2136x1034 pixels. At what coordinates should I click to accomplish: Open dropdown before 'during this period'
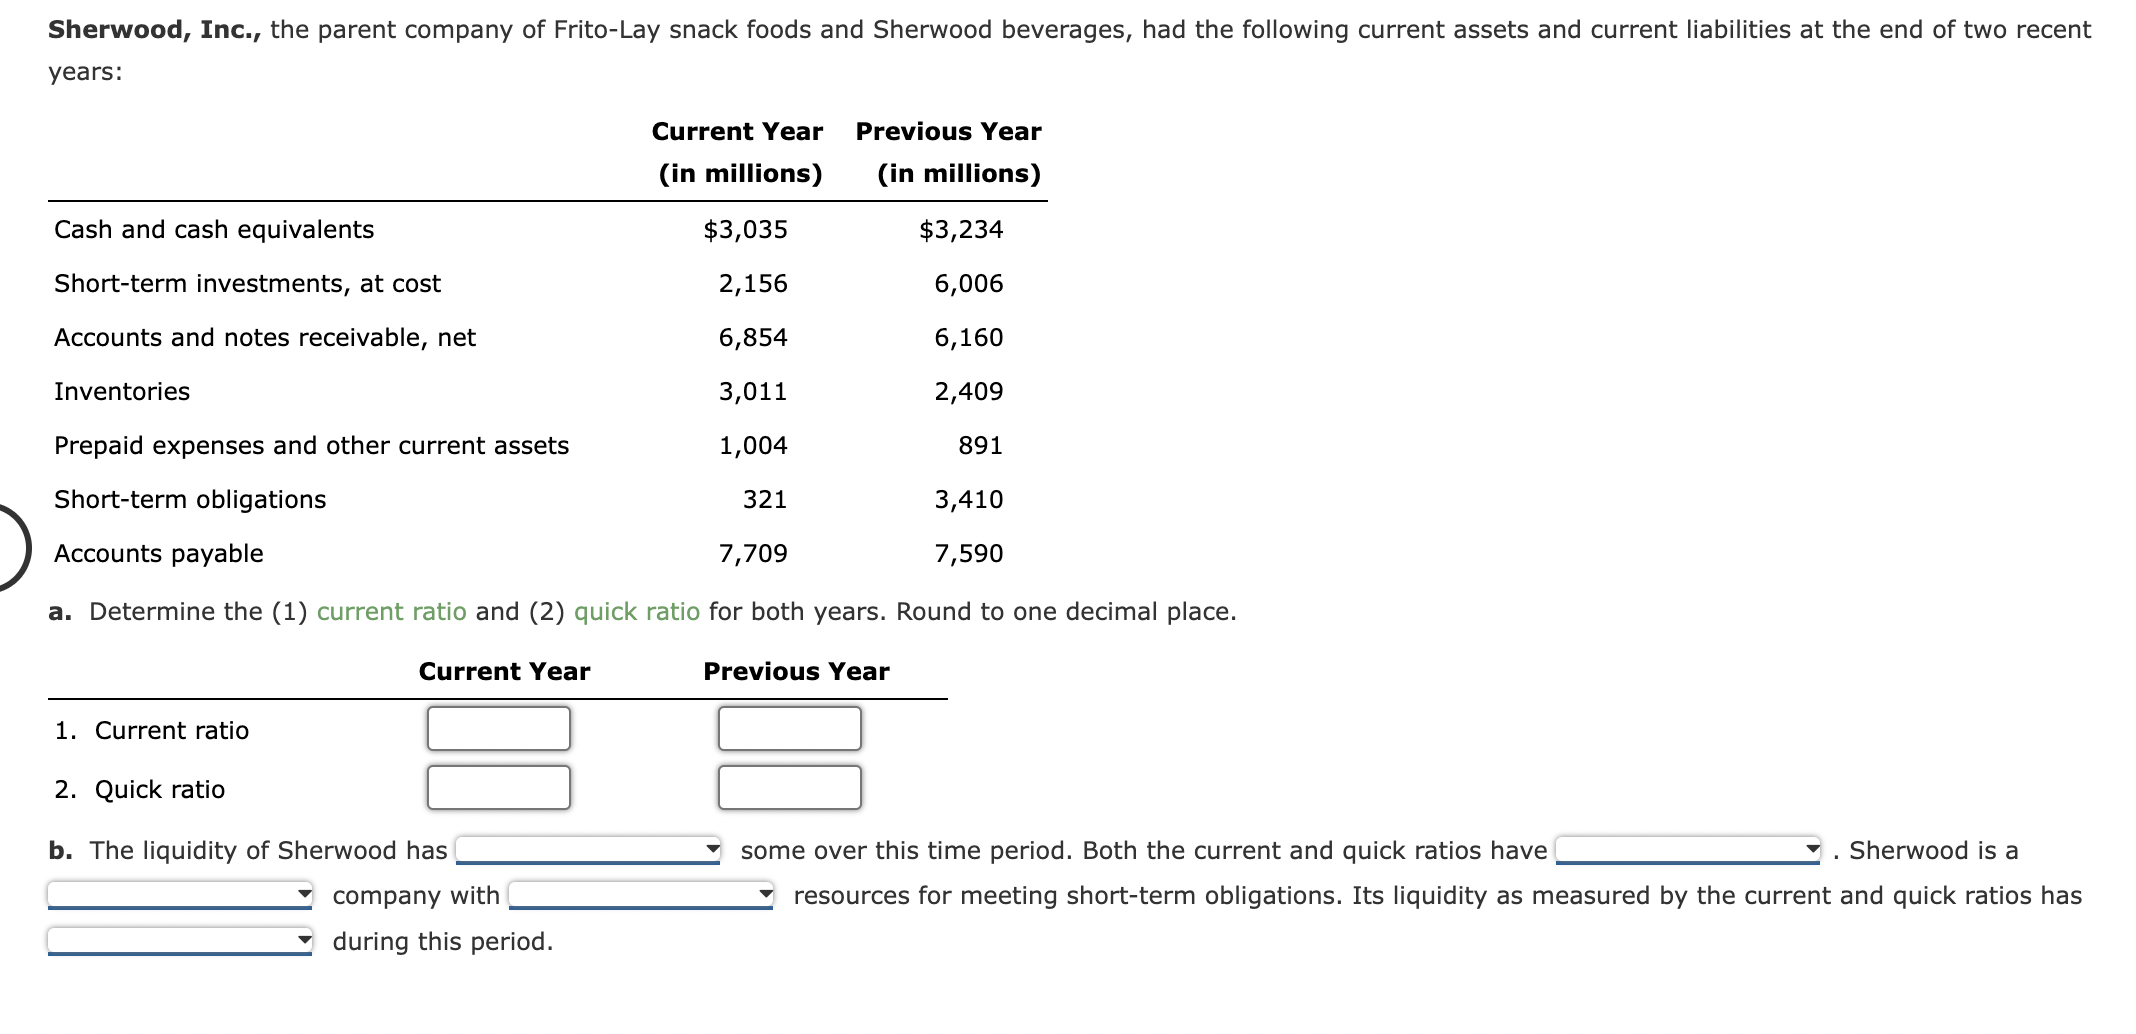(178, 940)
